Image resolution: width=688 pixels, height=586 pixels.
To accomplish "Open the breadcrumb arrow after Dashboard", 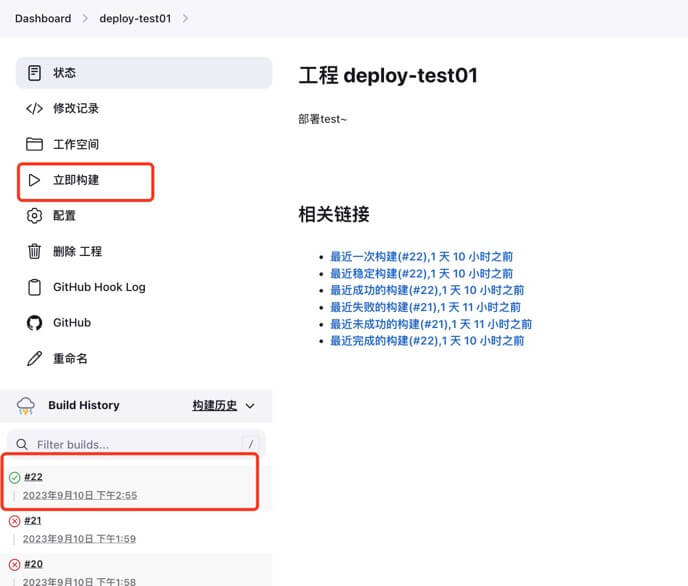I will click(x=85, y=19).
